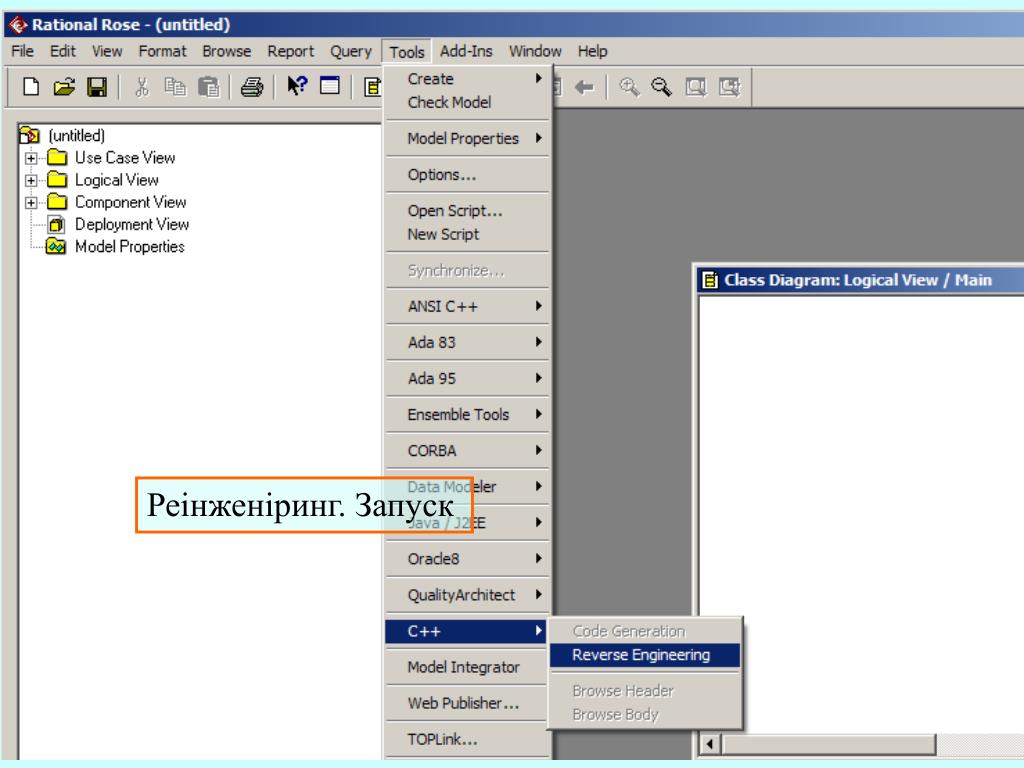
Task: Click the Zoom In magnifier icon
Action: point(629,87)
